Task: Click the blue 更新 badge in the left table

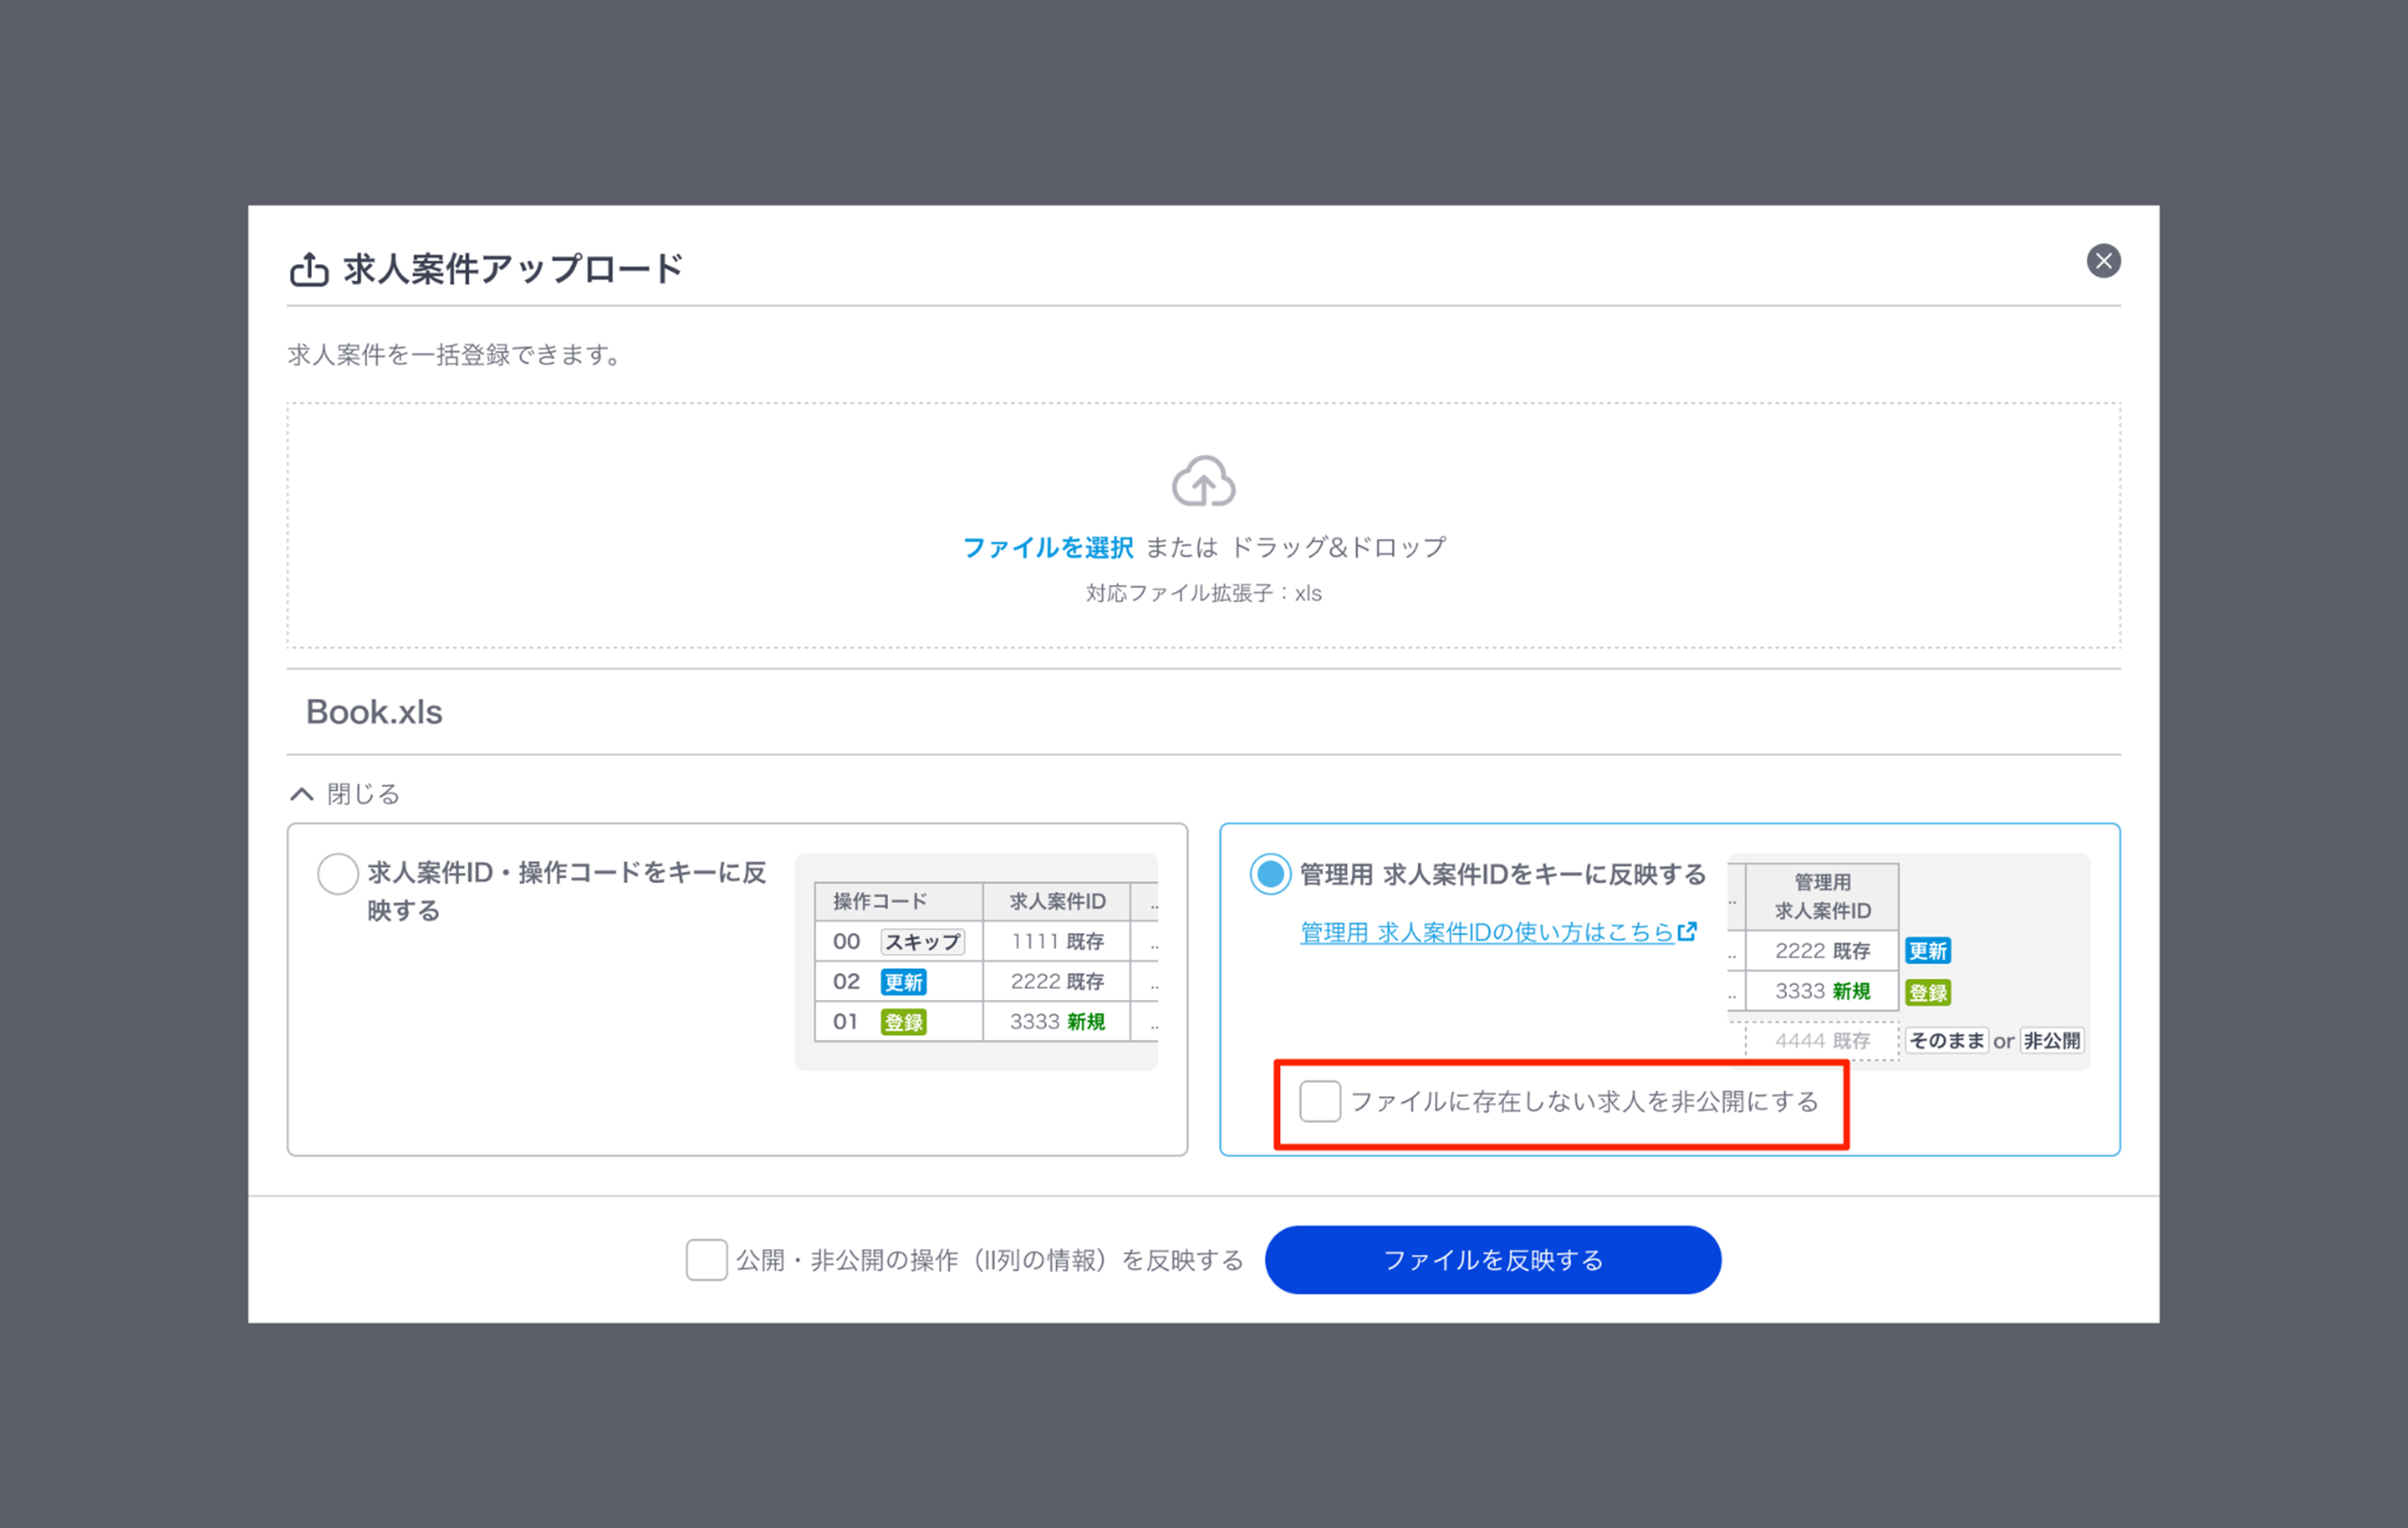Action: tap(903, 982)
